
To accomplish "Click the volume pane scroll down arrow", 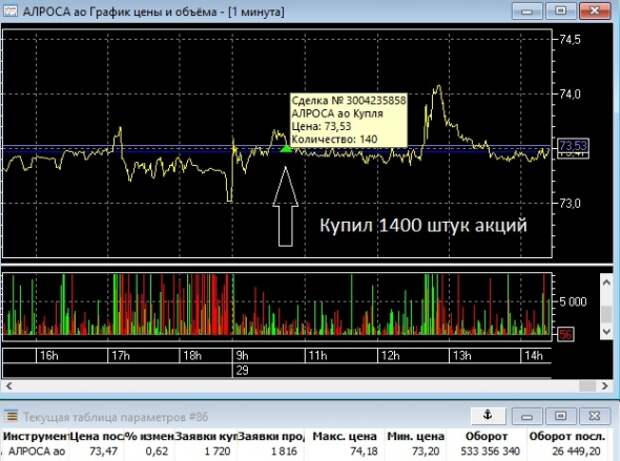I will [606, 331].
